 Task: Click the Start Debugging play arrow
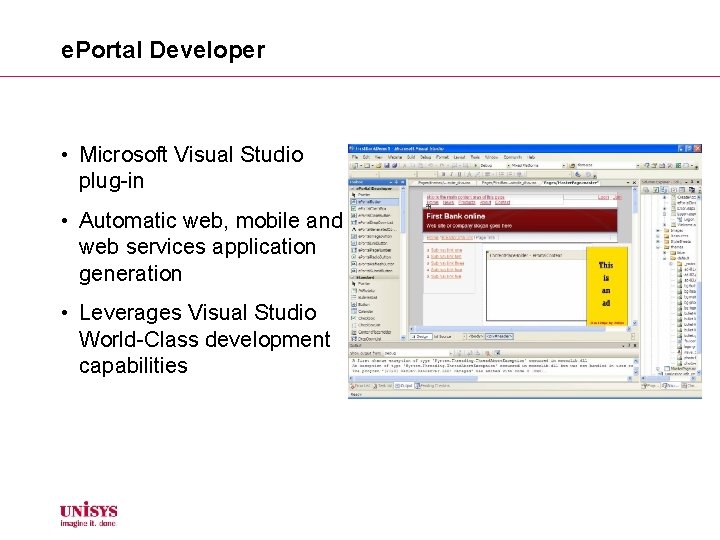pos(476,165)
